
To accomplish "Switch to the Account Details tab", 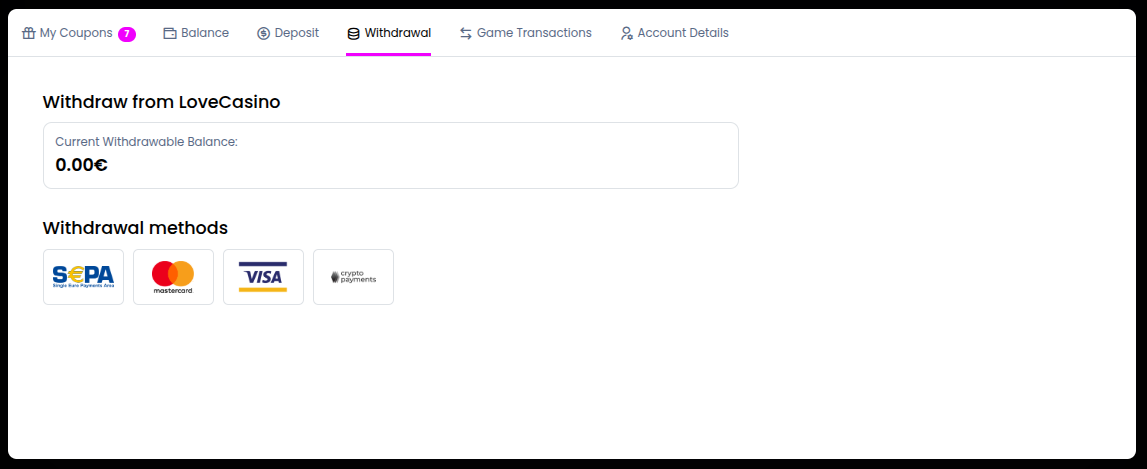I will click(683, 33).
